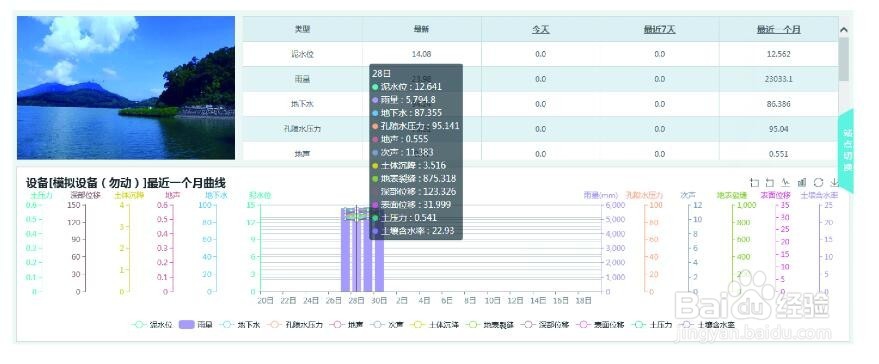Click the monthly pore pressure value 95.04

click(779, 128)
